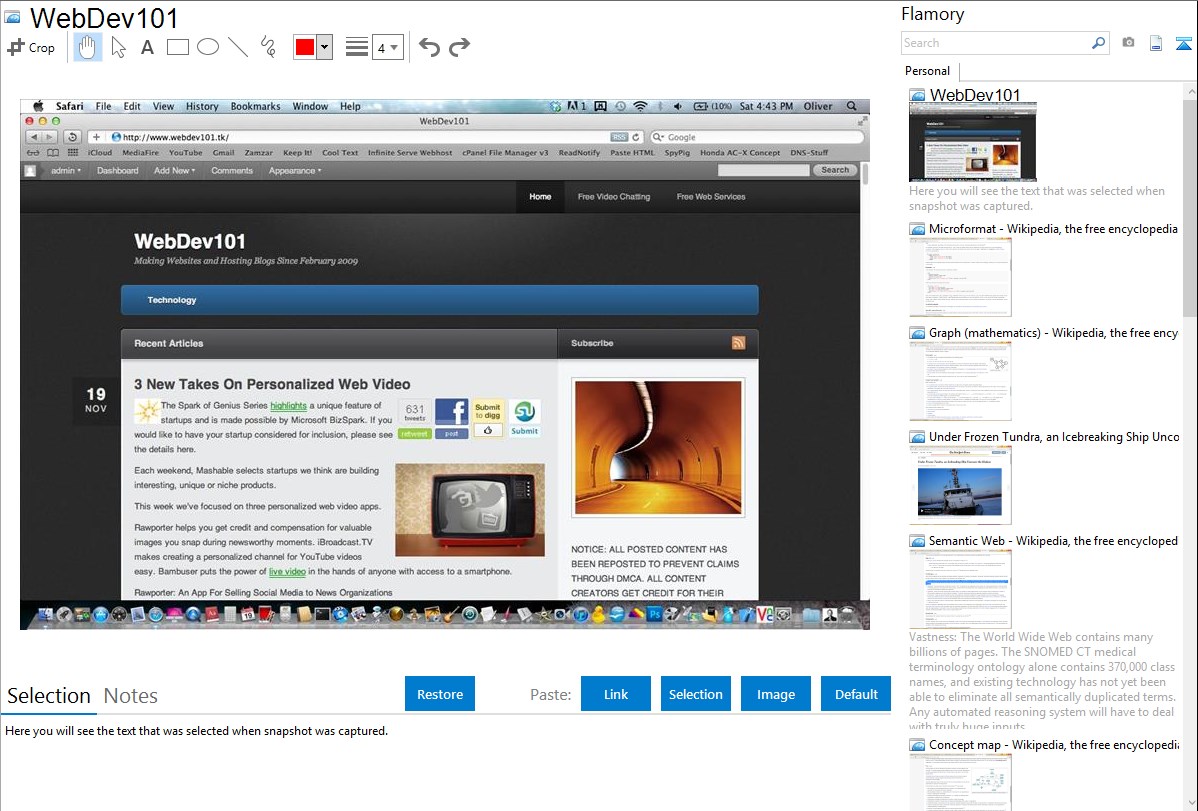
Task: Activate the Crop tool
Action: coord(31,47)
